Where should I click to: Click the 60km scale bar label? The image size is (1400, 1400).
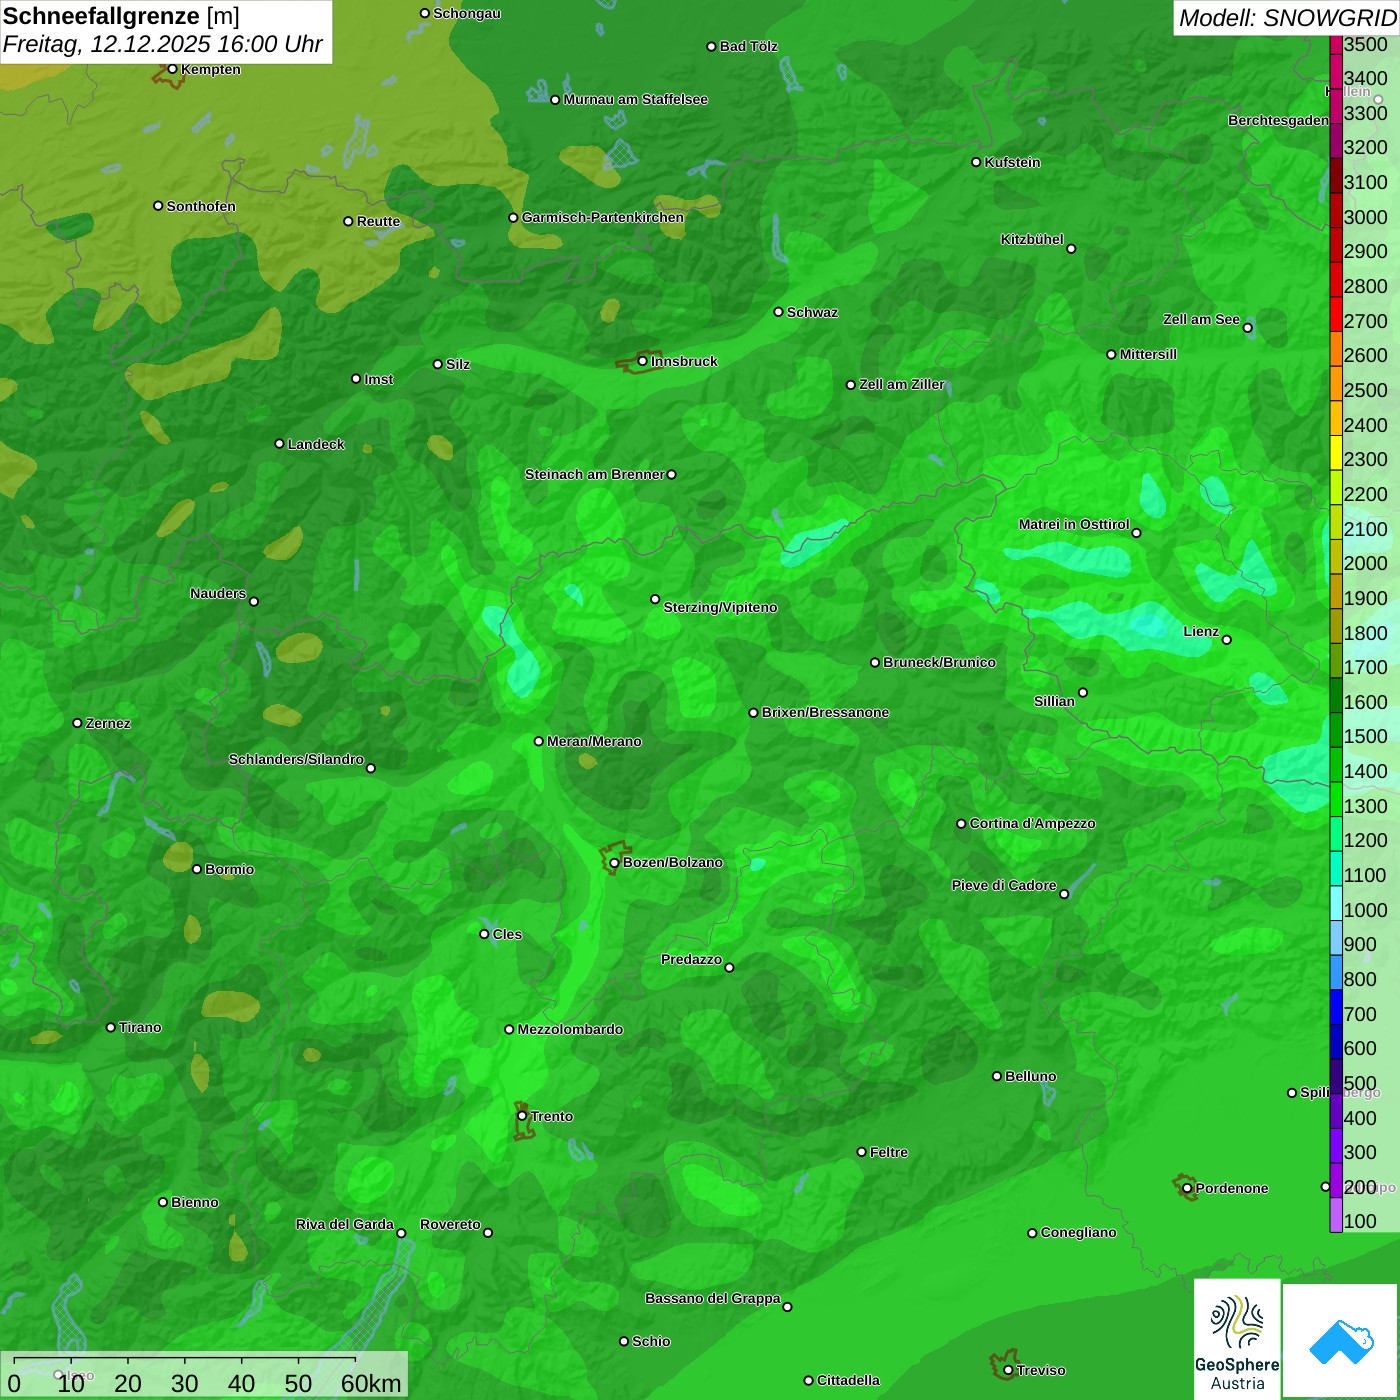tap(371, 1383)
